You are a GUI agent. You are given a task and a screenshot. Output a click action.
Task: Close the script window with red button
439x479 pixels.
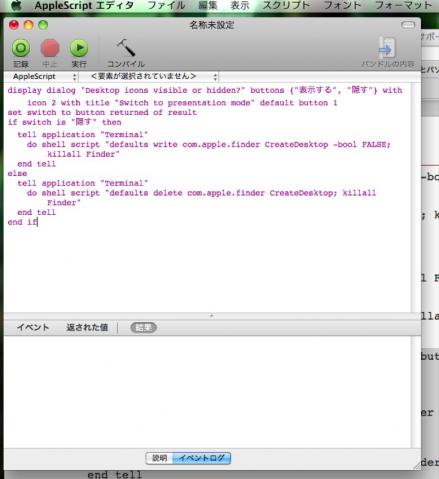[x=14, y=25]
